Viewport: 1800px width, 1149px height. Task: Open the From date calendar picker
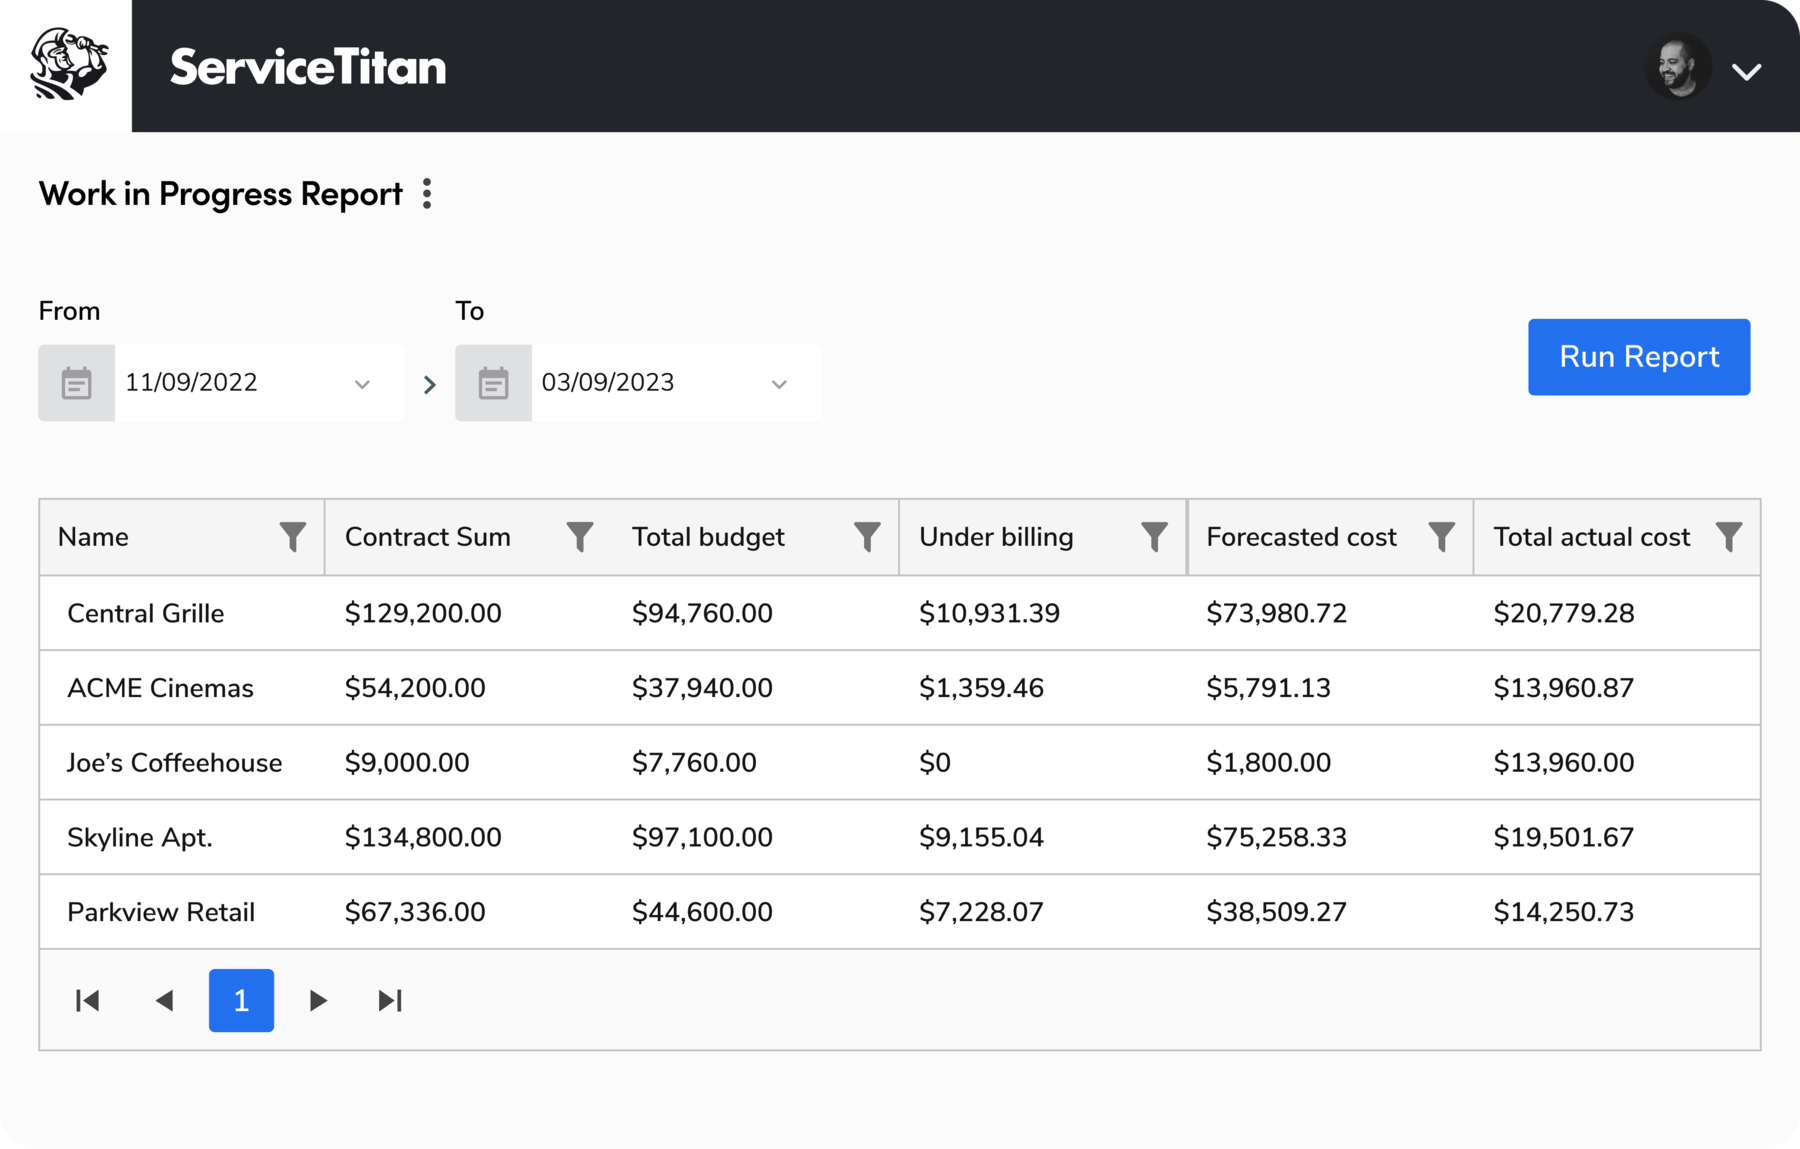point(76,382)
